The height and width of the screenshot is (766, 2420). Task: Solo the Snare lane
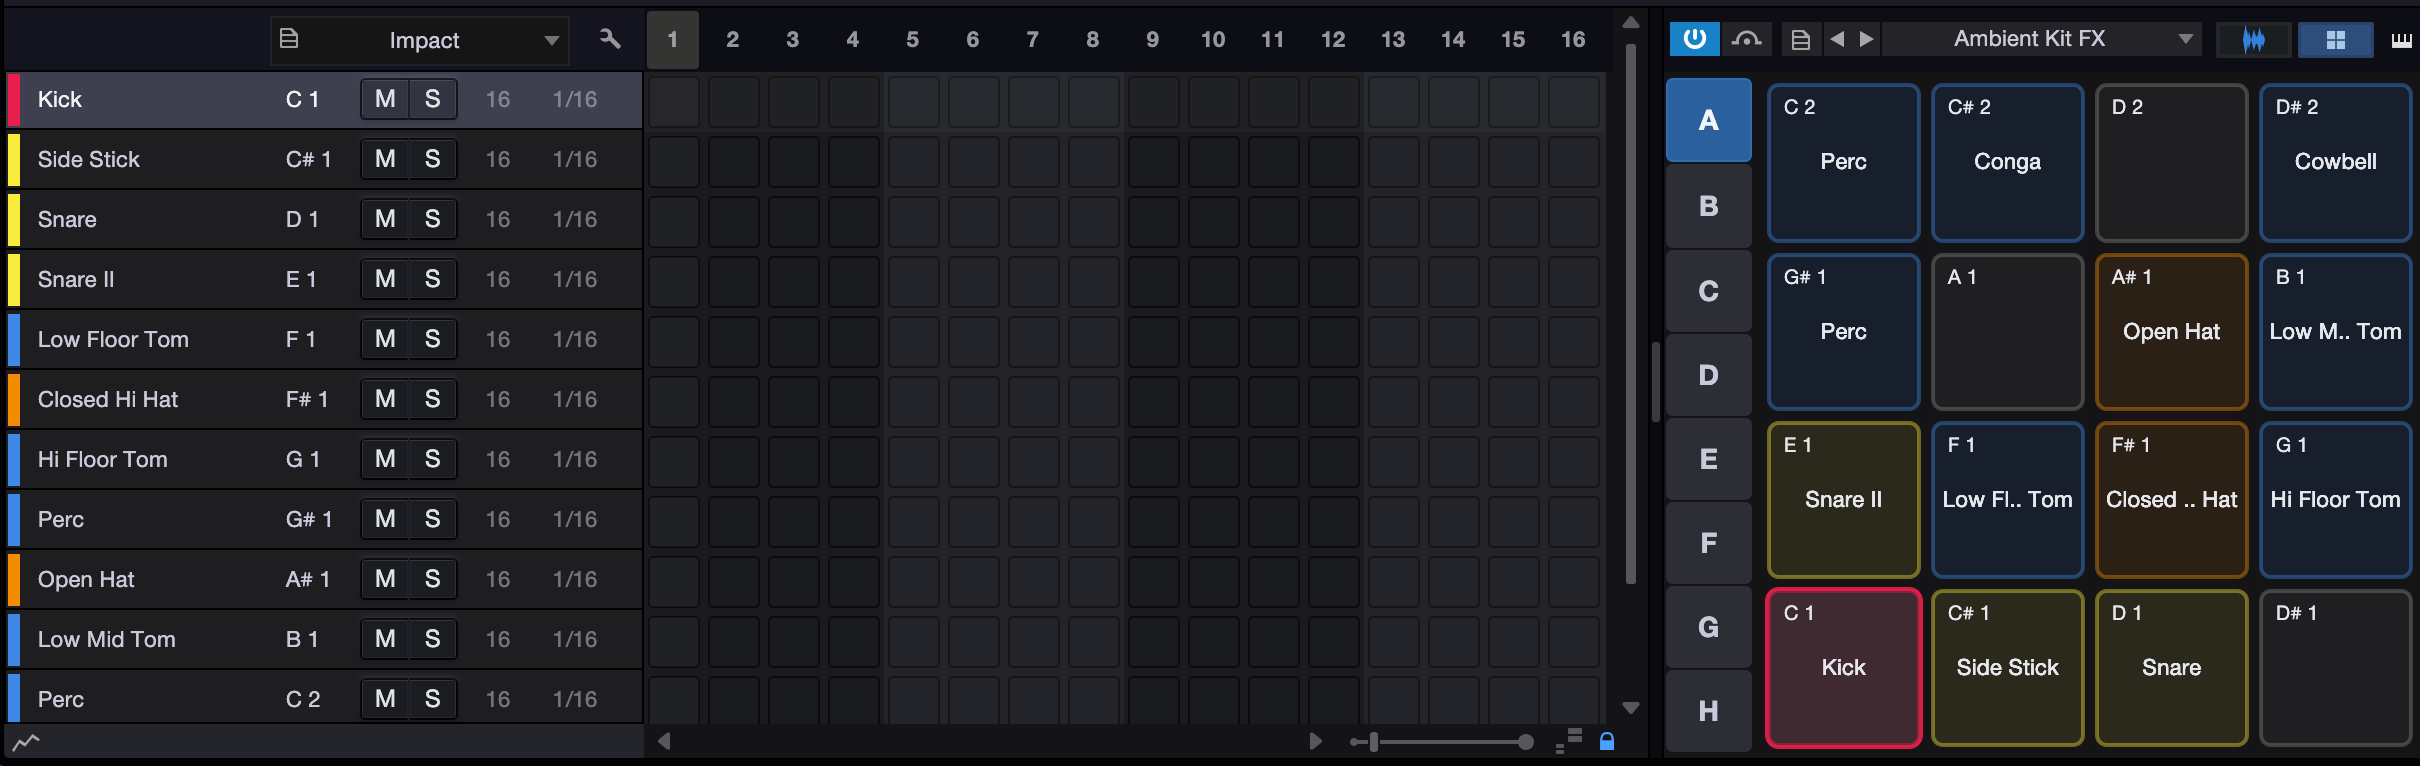(x=432, y=219)
